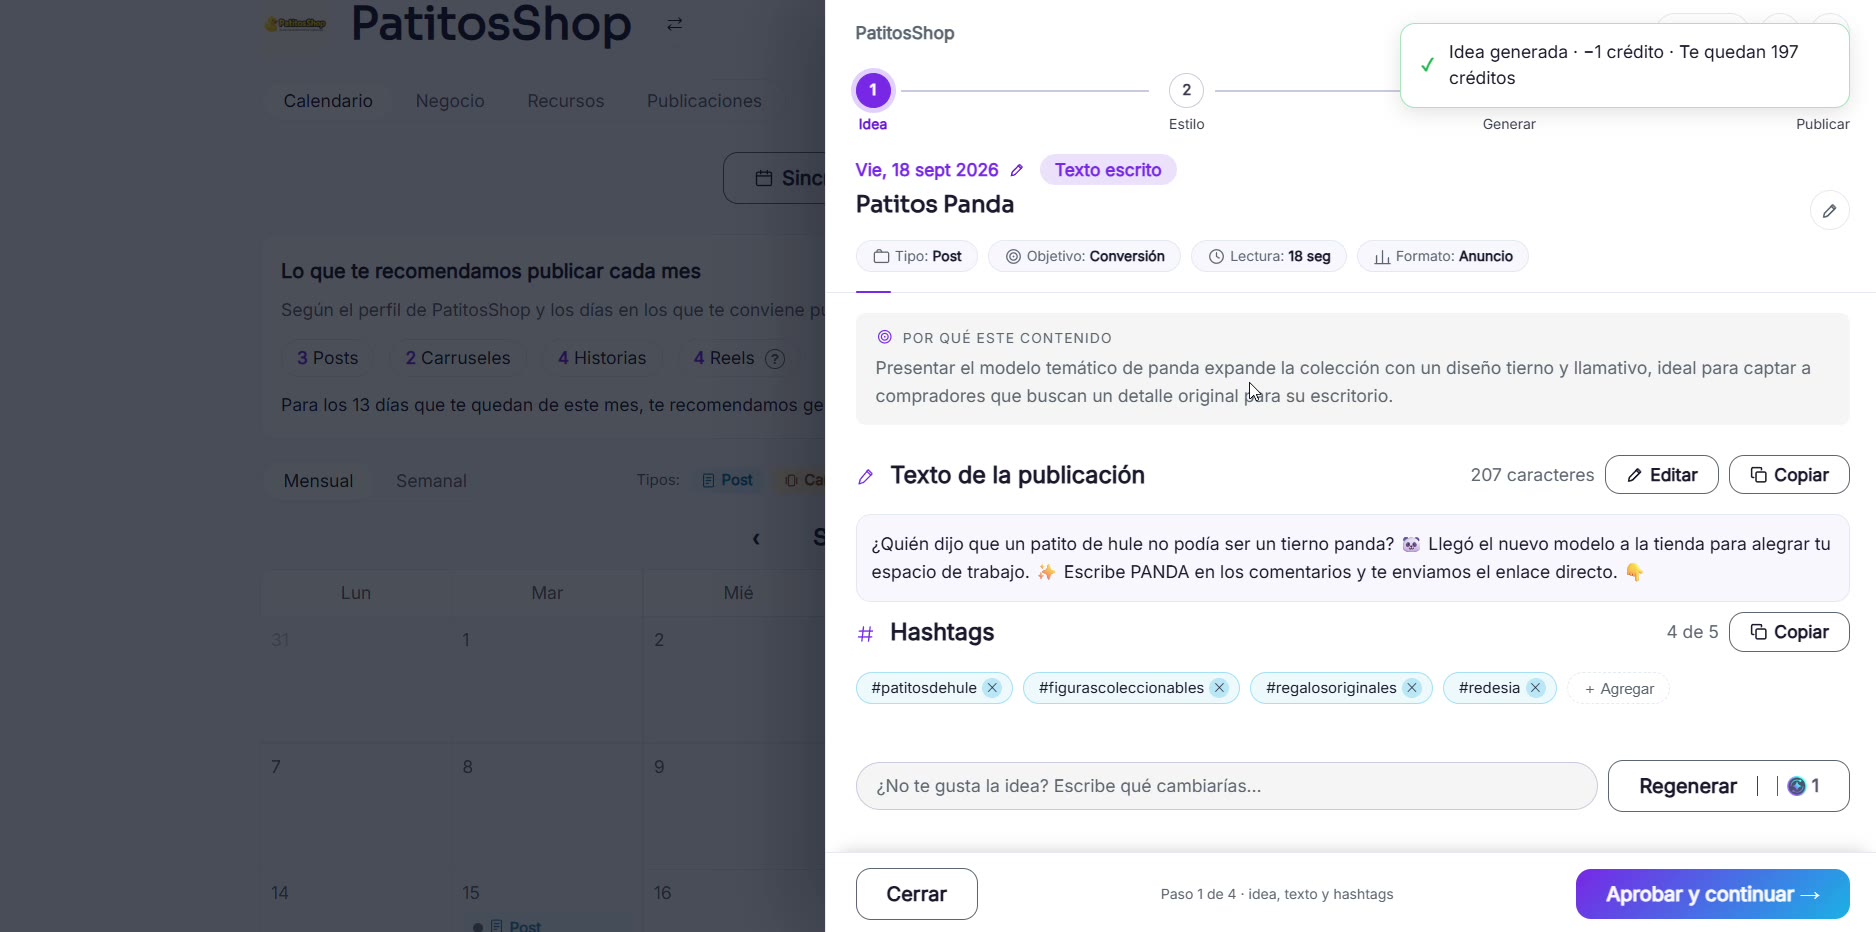The image size is (1876, 932).
Task: Click the Sincronizar calendar button
Action: 775,178
